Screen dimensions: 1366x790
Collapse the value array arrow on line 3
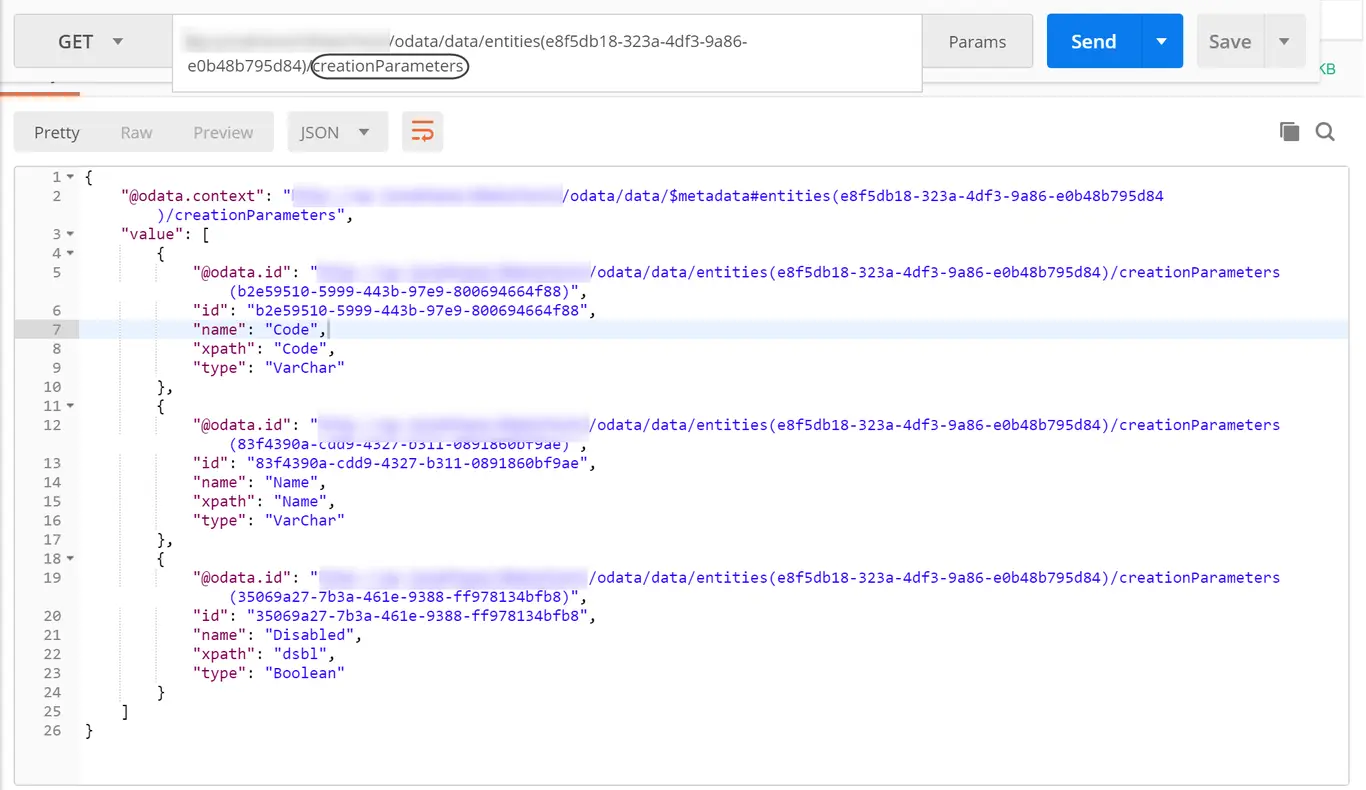[x=70, y=234]
